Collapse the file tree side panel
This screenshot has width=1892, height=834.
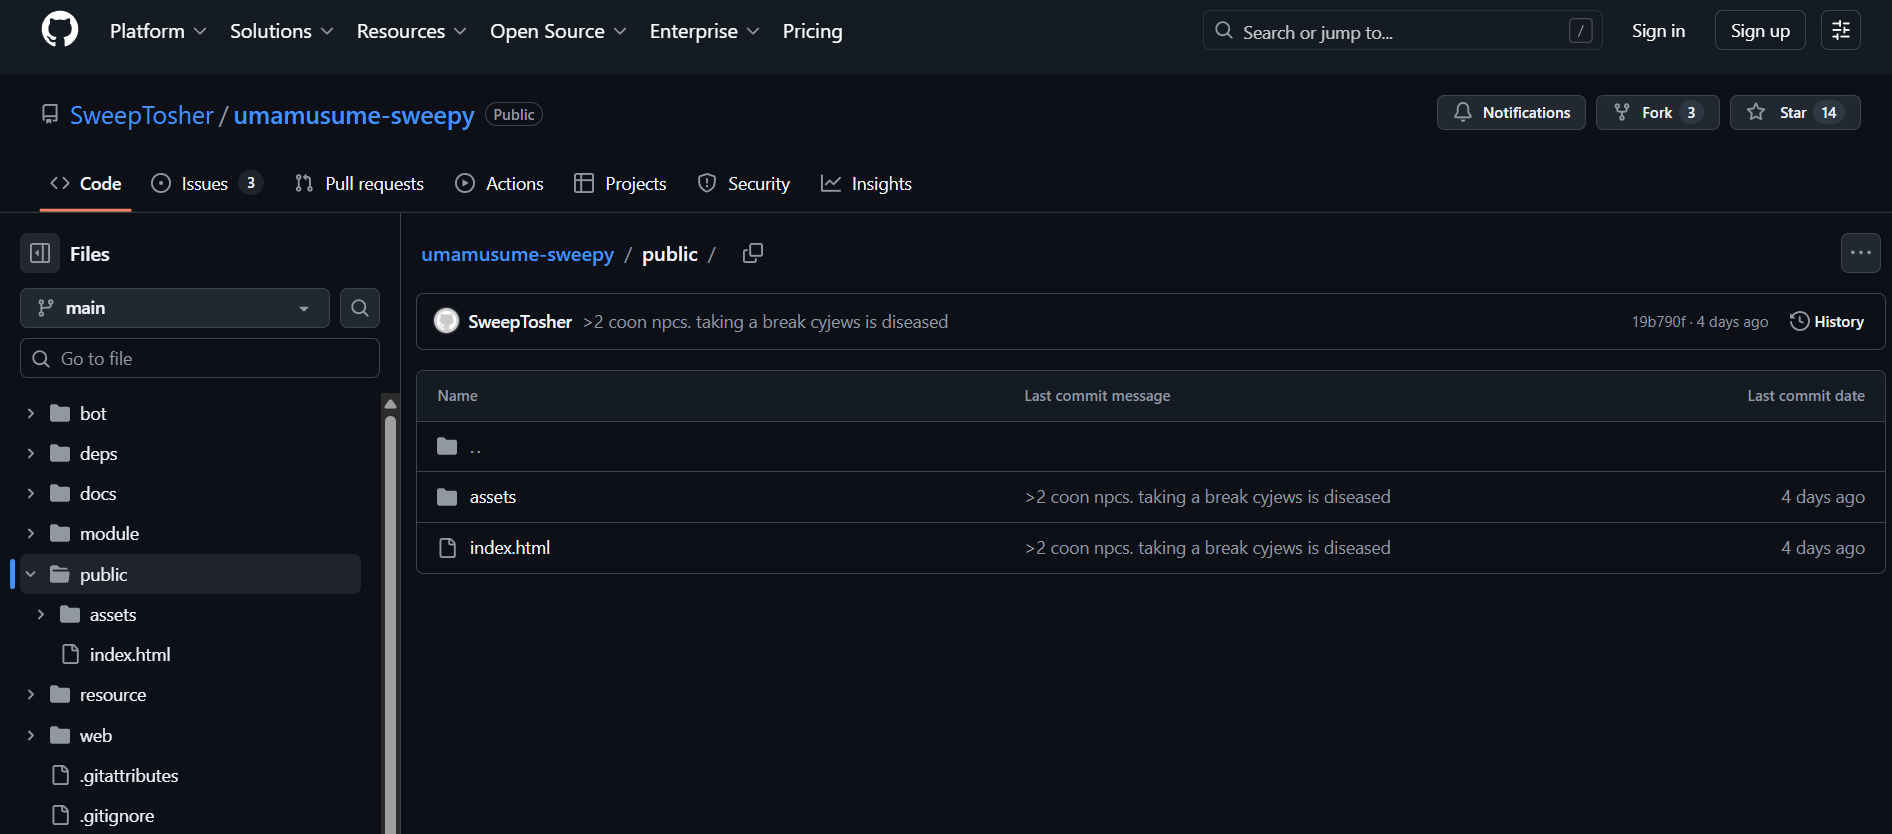(40, 254)
